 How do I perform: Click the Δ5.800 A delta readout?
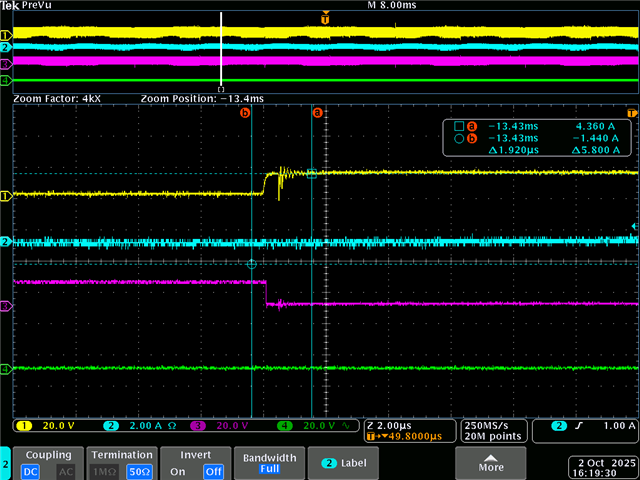(x=596, y=150)
